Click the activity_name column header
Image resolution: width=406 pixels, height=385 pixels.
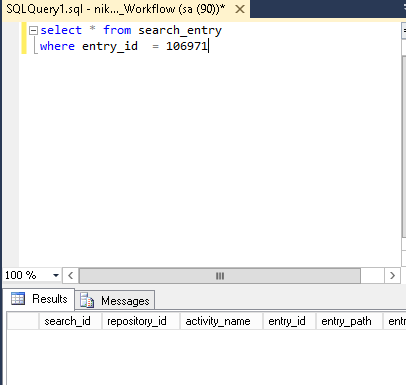click(x=221, y=321)
